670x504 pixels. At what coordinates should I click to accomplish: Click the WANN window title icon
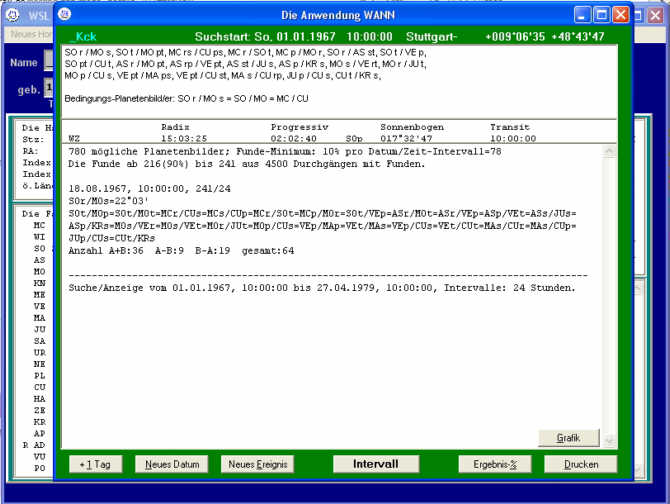click(65, 14)
